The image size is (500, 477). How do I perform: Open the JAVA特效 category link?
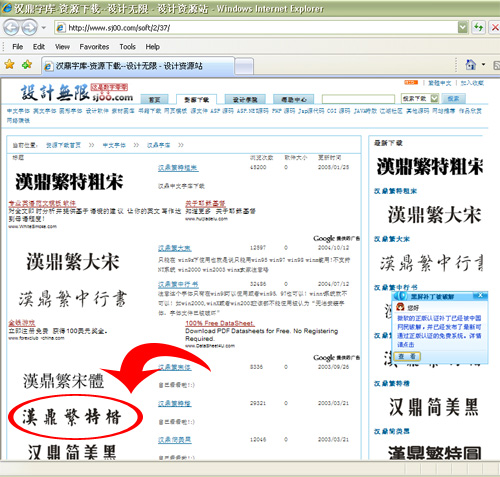pos(365,111)
